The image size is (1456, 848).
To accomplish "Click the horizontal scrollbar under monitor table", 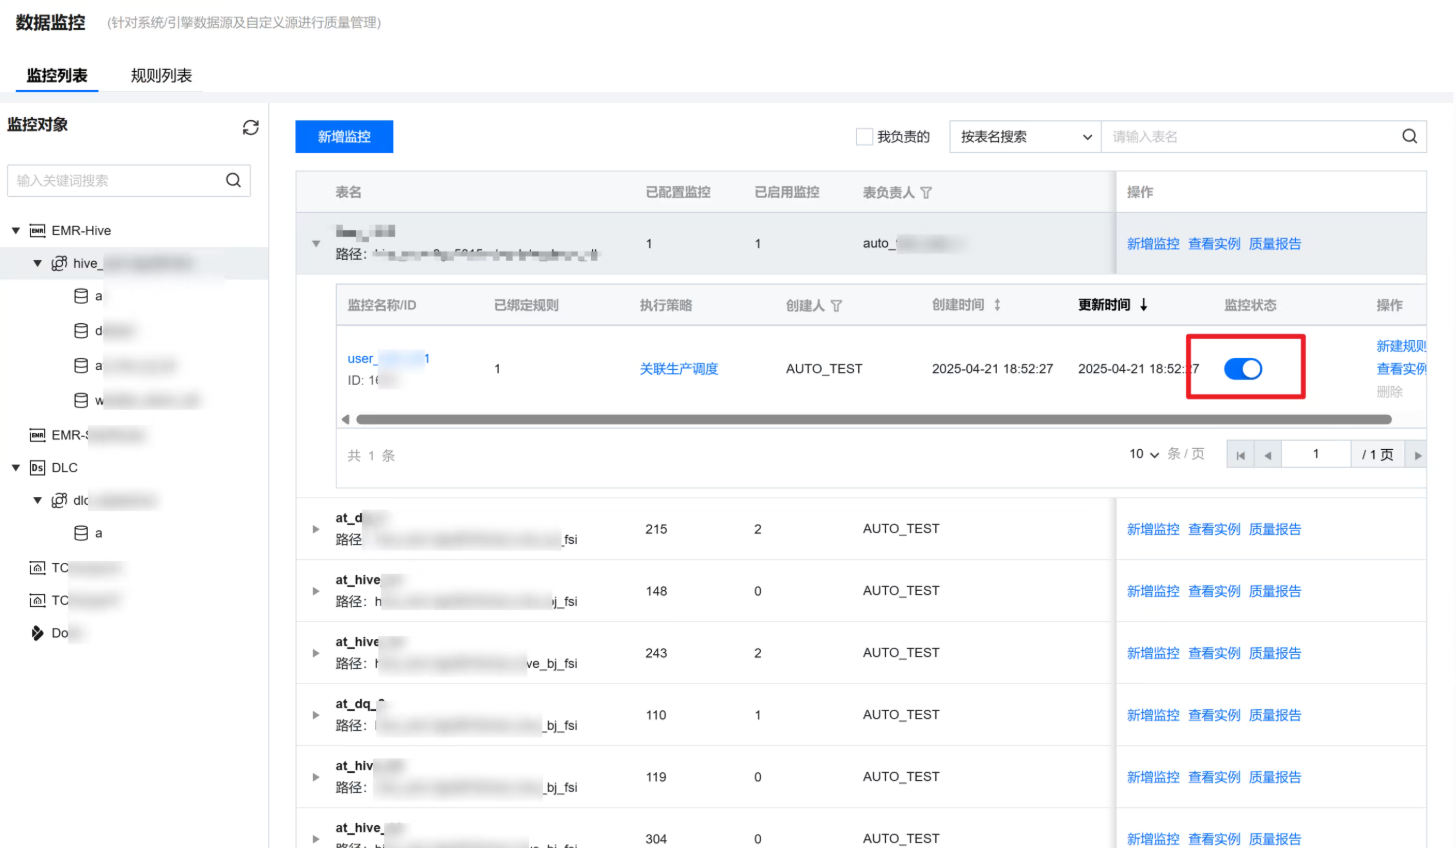I will (x=872, y=420).
